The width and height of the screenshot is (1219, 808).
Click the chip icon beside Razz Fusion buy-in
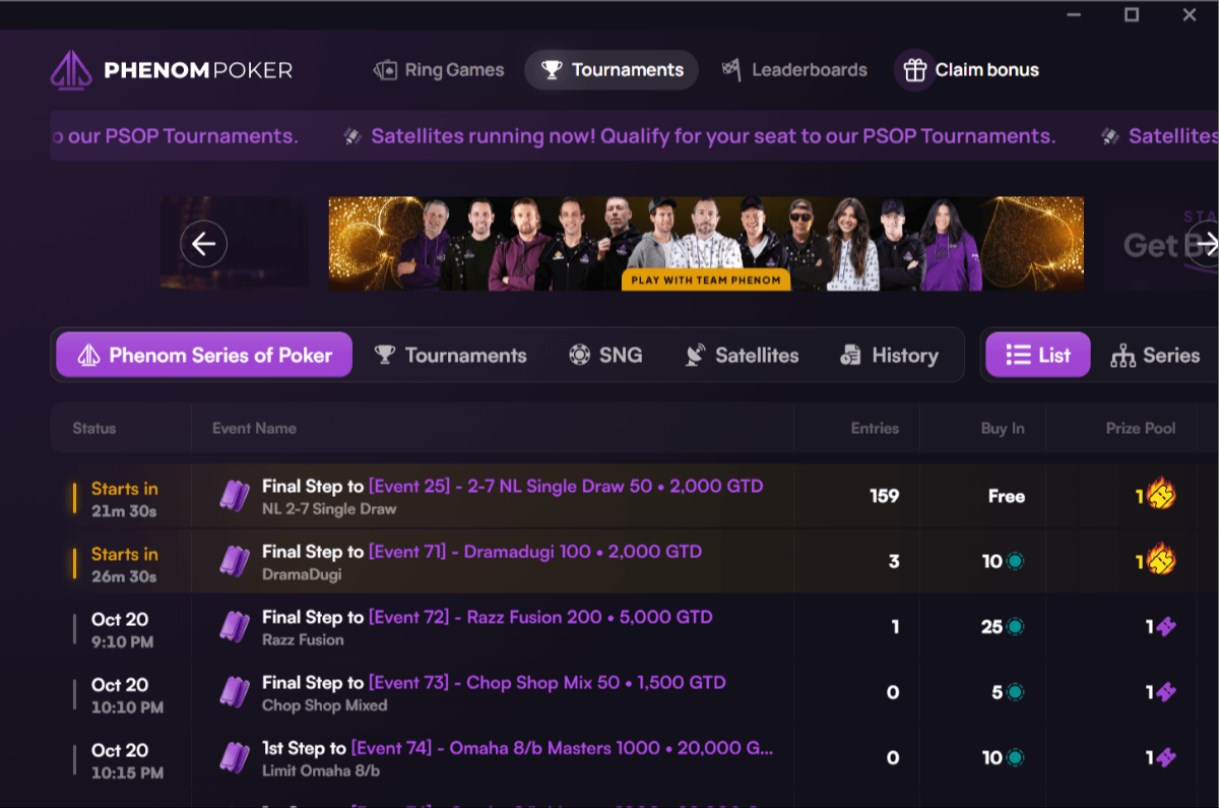[1015, 627]
